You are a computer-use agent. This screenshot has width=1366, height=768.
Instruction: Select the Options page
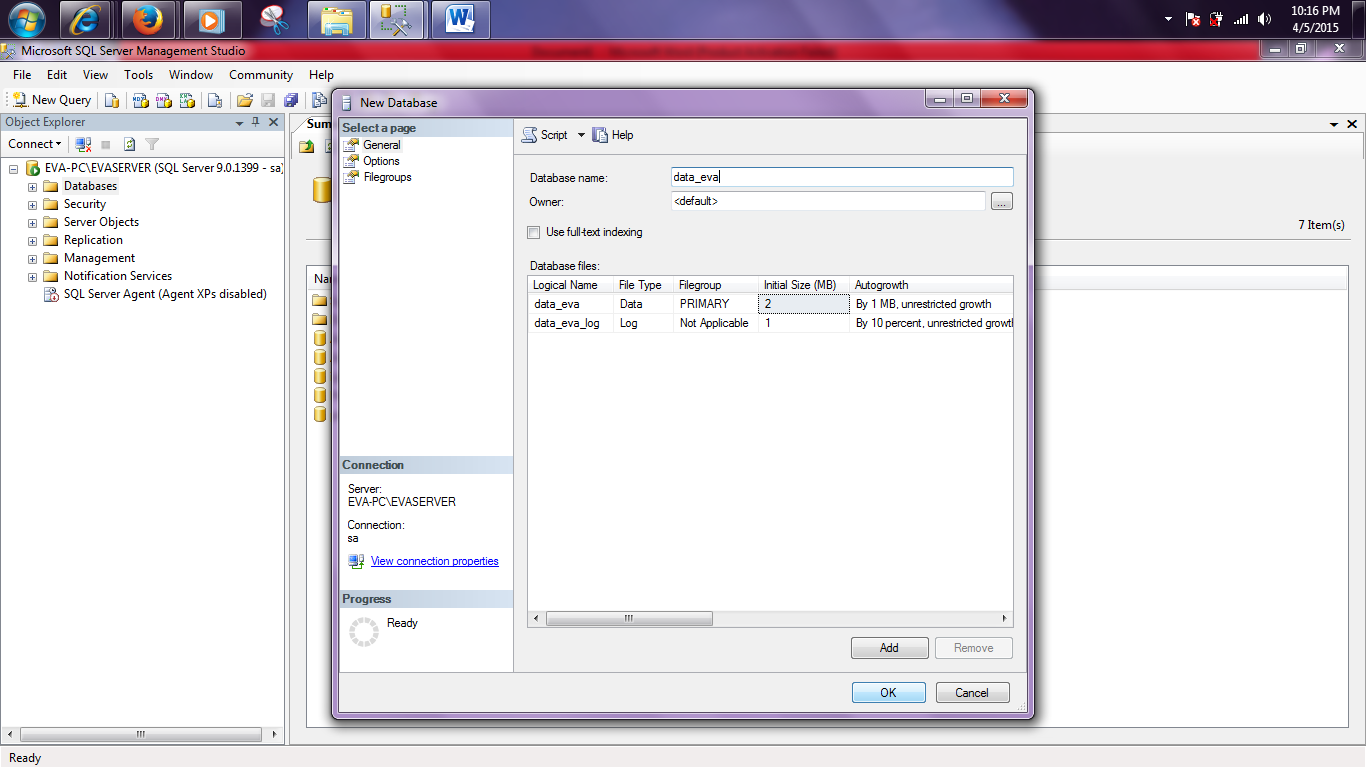[381, 161]
